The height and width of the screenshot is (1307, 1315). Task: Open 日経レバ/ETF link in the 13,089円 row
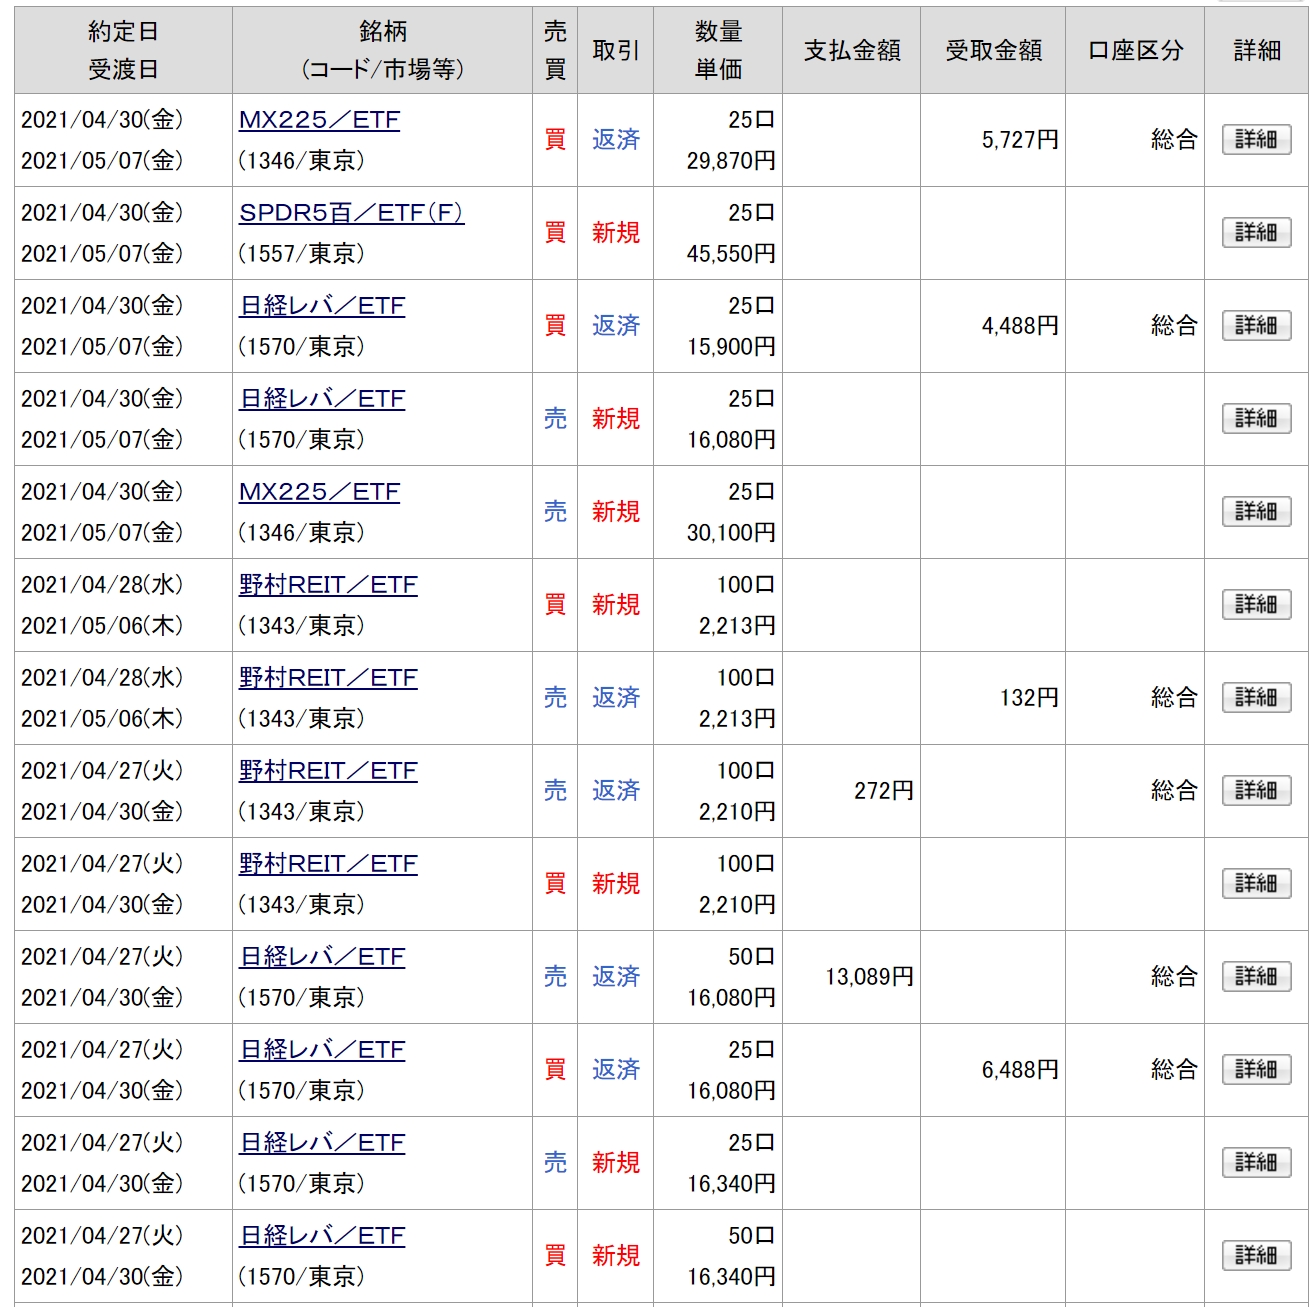pyautogui.click(x=322, y=957)
